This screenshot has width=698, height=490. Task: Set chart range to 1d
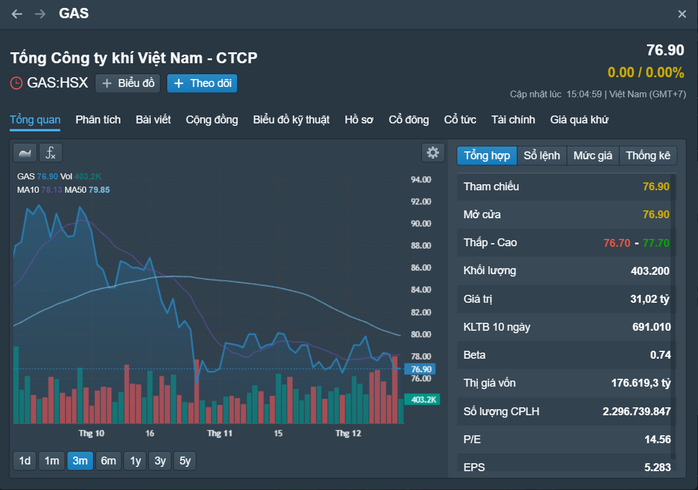(x=25, y=461)
